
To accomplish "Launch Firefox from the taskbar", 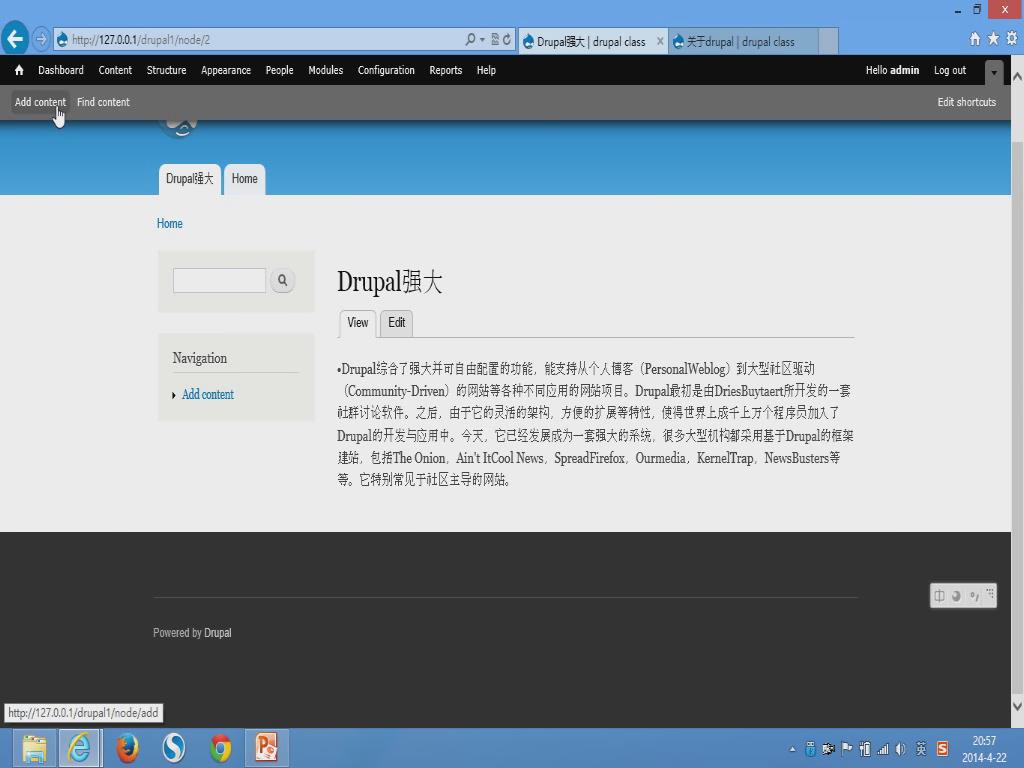I will [127, 748].
